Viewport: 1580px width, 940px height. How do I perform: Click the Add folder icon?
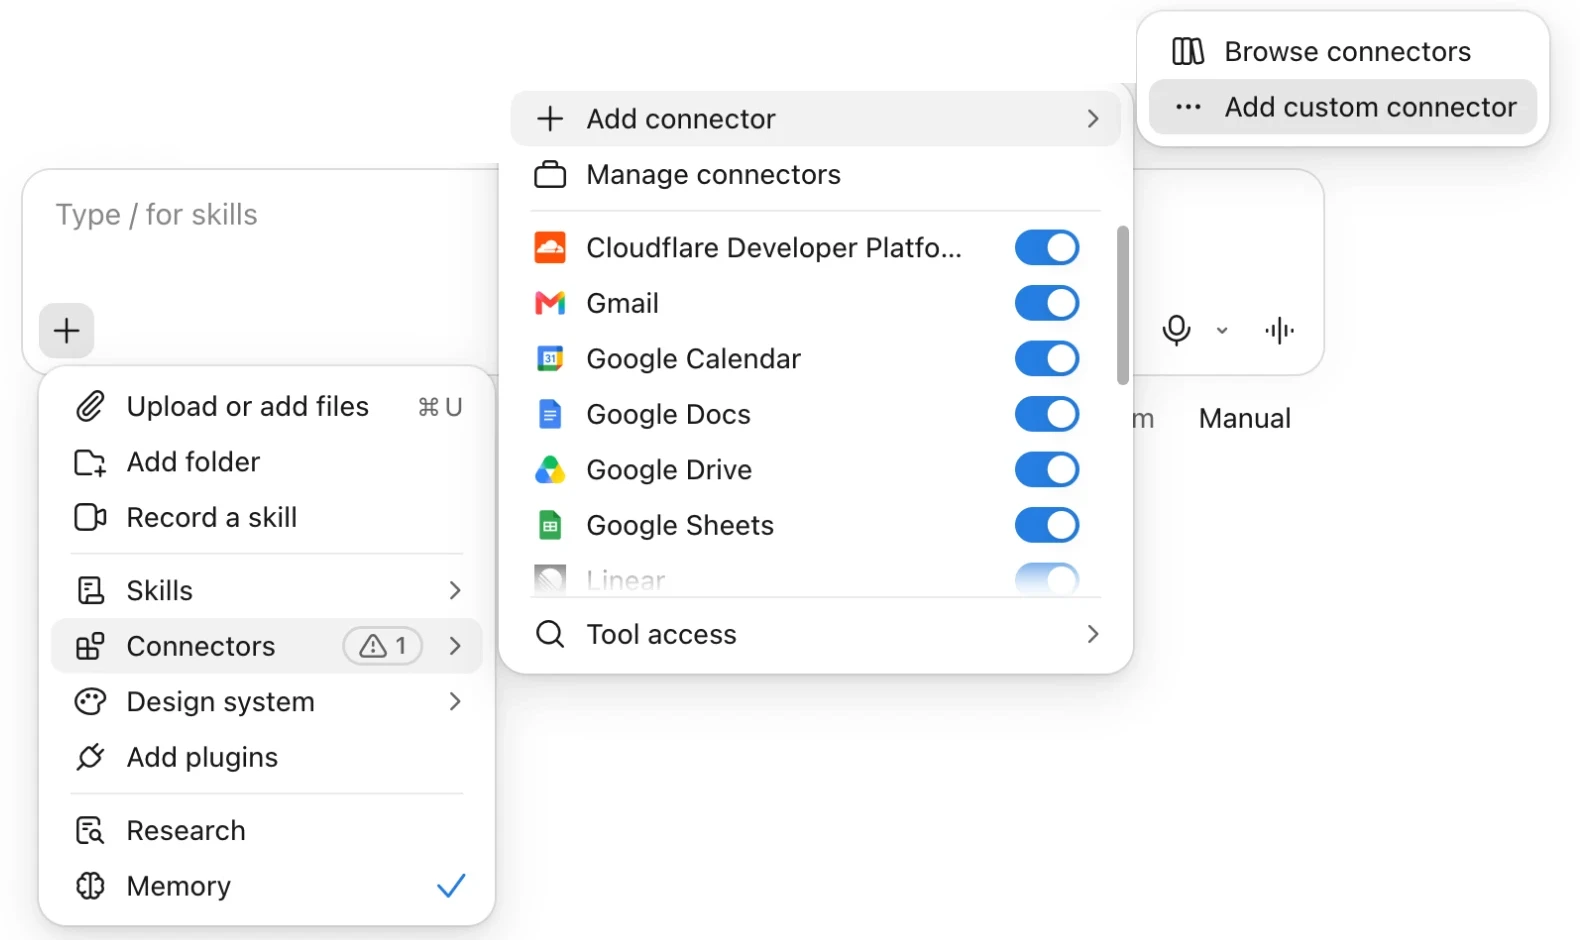point(90,462)
